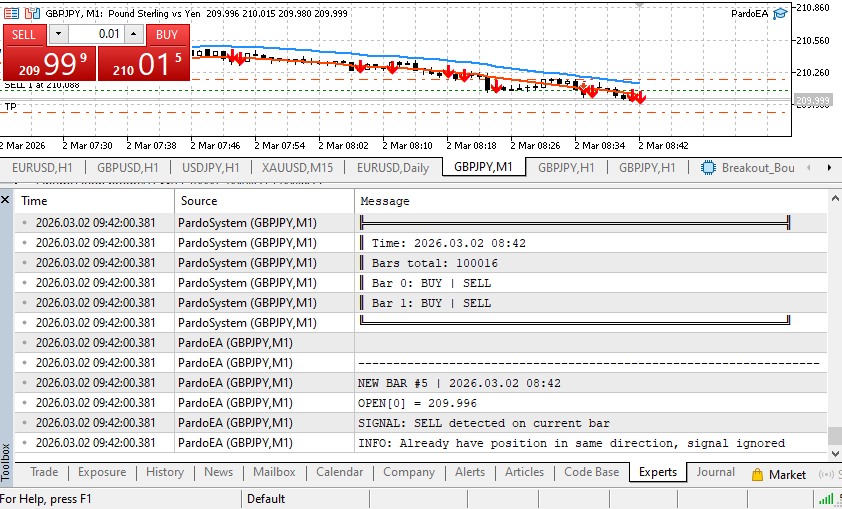Click the TP level label on chart

point(10,107)
